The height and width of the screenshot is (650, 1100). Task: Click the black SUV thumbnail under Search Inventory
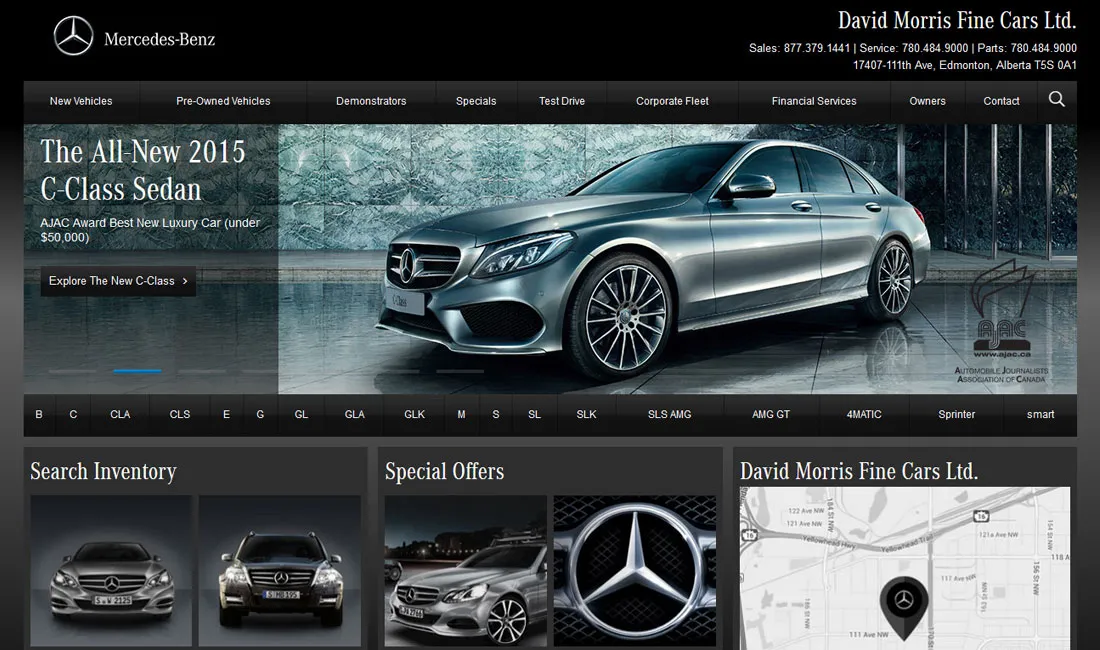(280, 571)
